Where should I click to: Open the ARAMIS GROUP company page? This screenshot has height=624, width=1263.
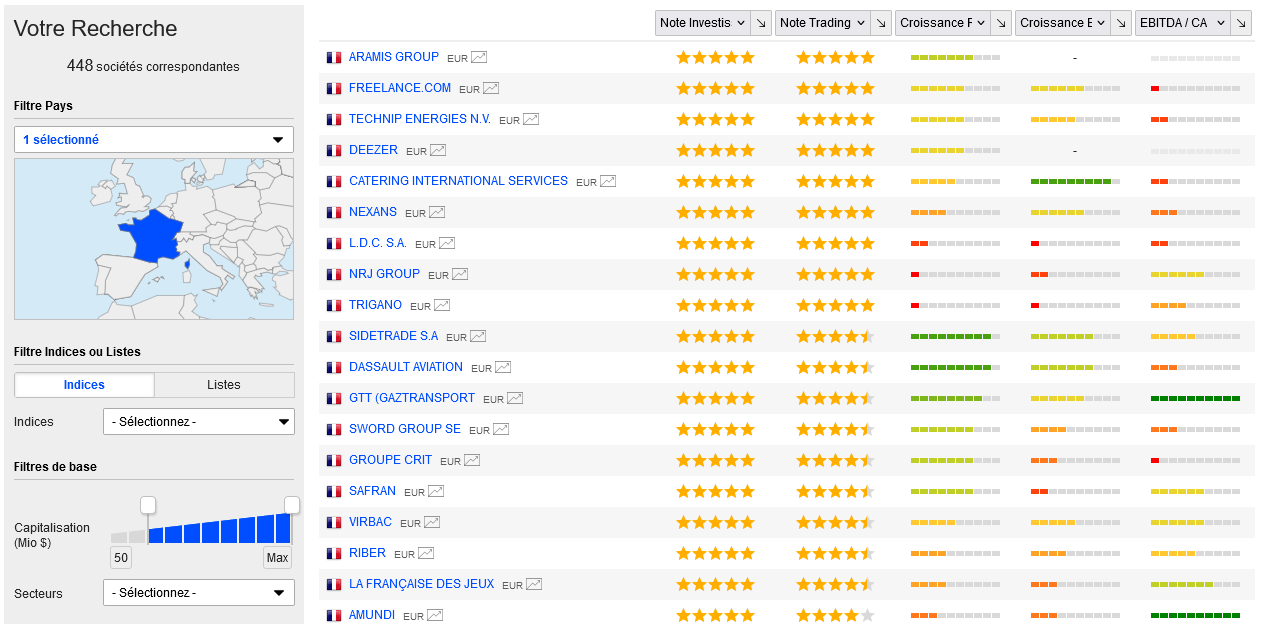point(394,57)
